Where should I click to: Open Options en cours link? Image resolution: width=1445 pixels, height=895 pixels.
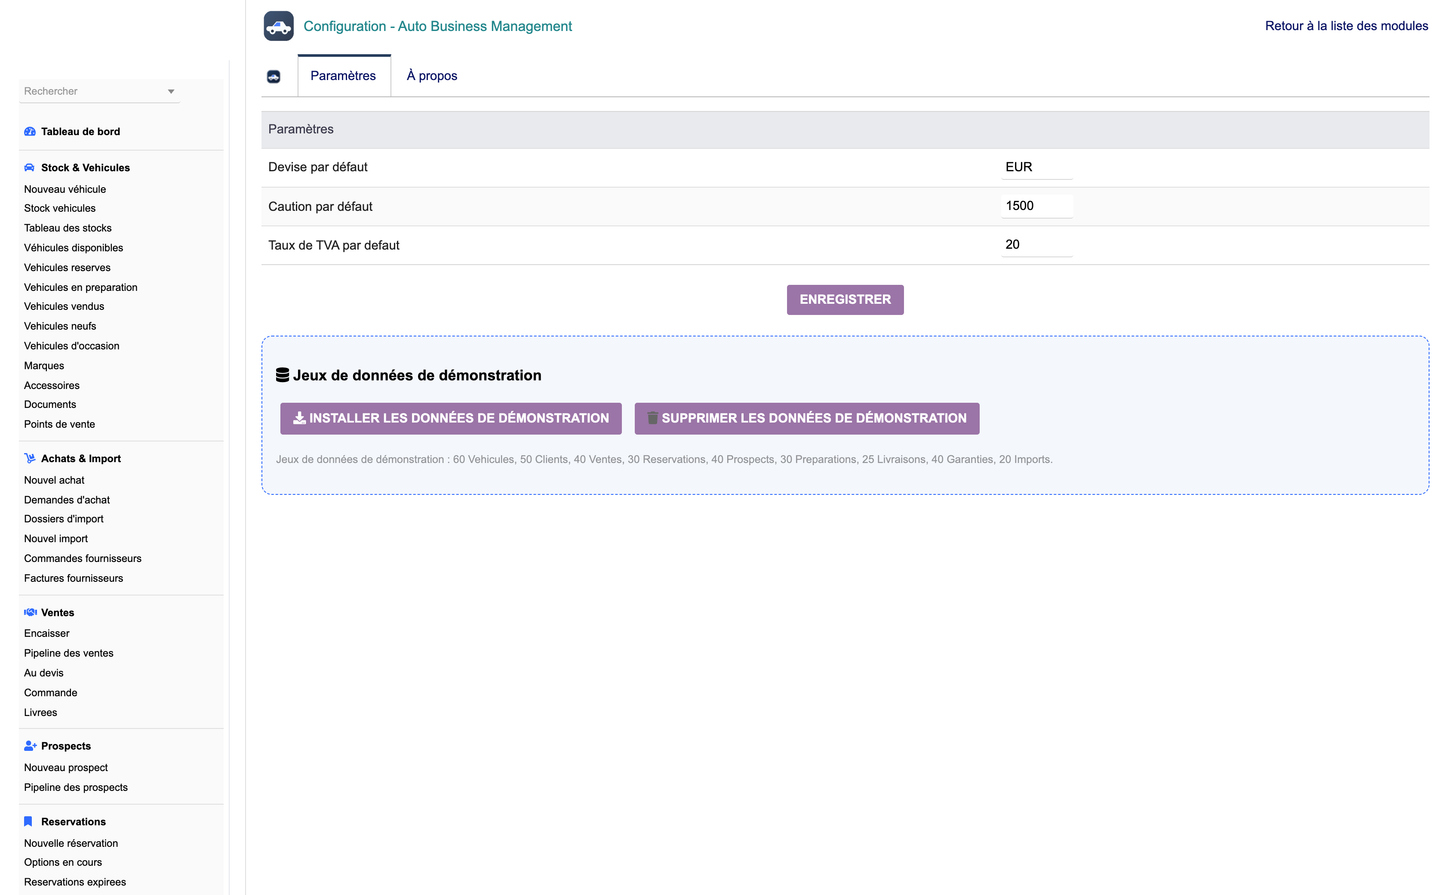[63, 863]
